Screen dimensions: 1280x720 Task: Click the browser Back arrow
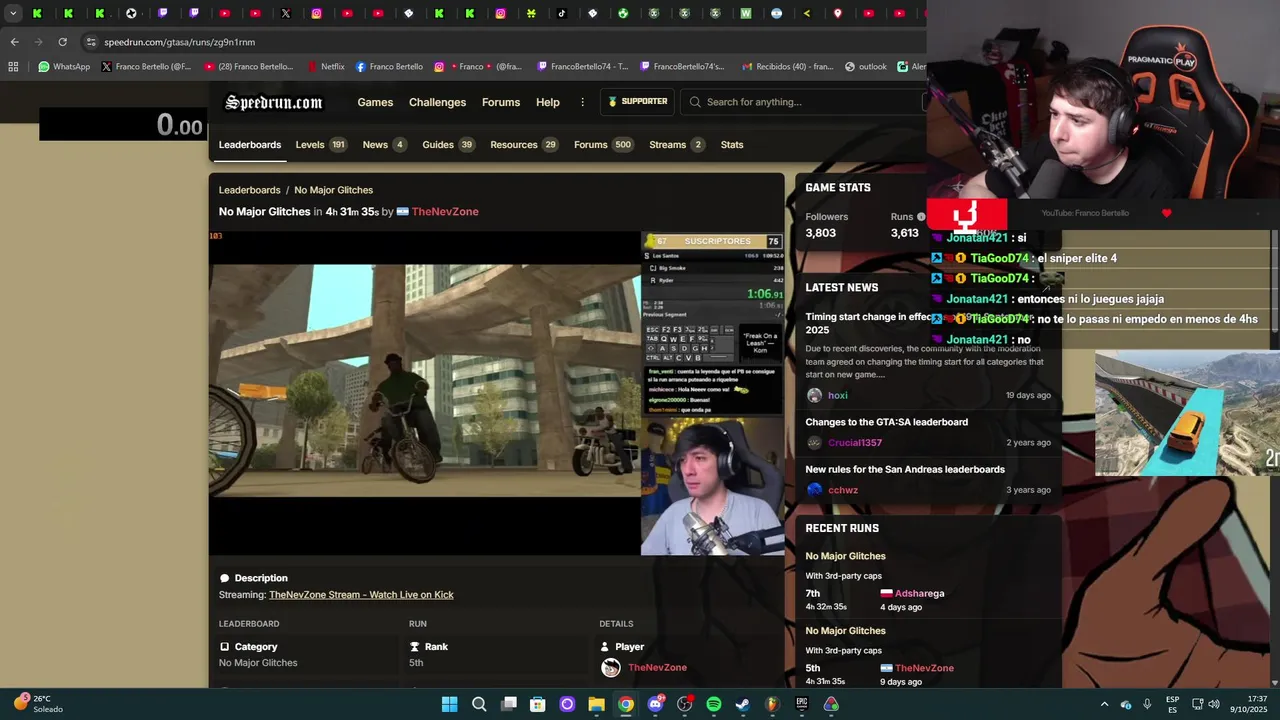[14, 42]
